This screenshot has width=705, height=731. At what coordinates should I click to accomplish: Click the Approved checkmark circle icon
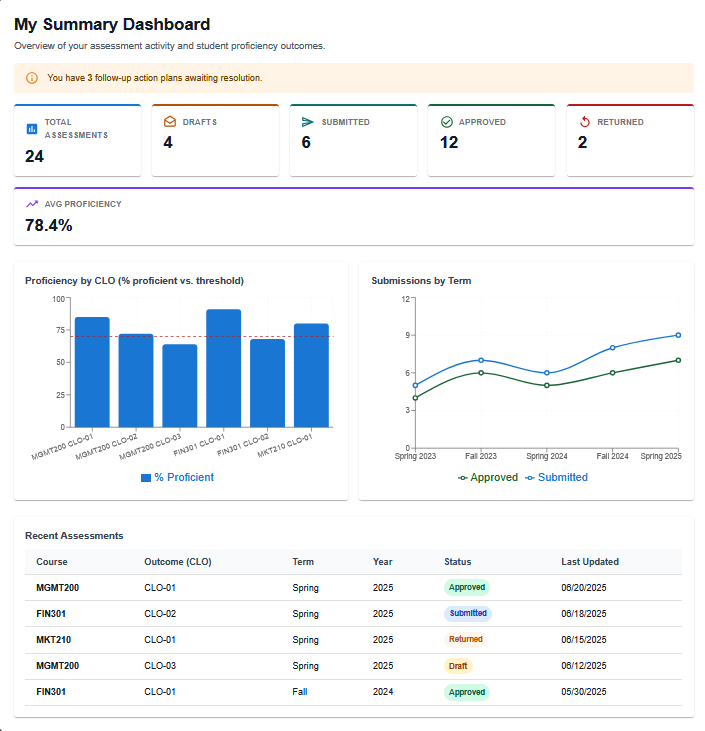pyautogui.click(x=446, y=122)
